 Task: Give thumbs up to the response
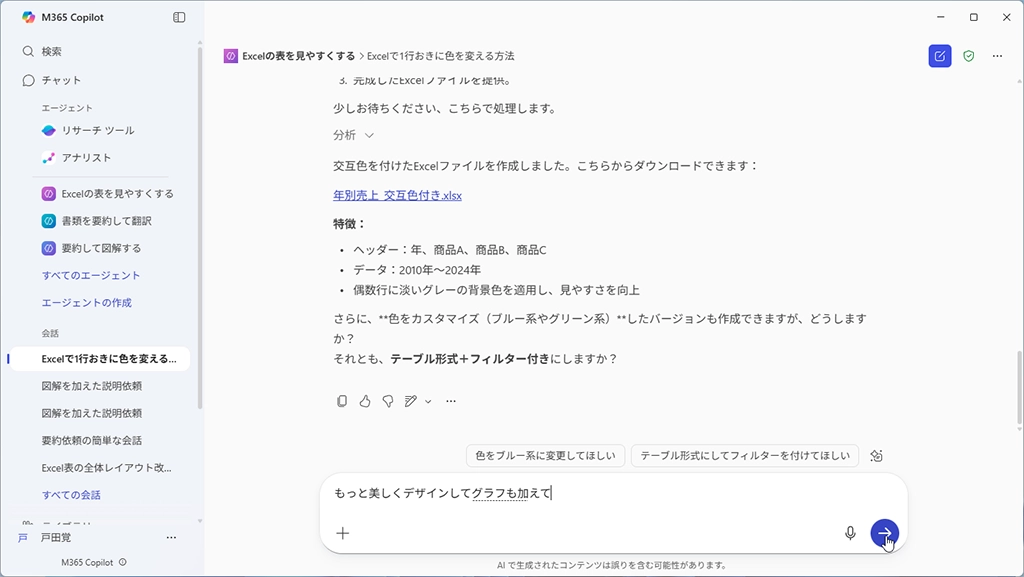coord(365,401)
